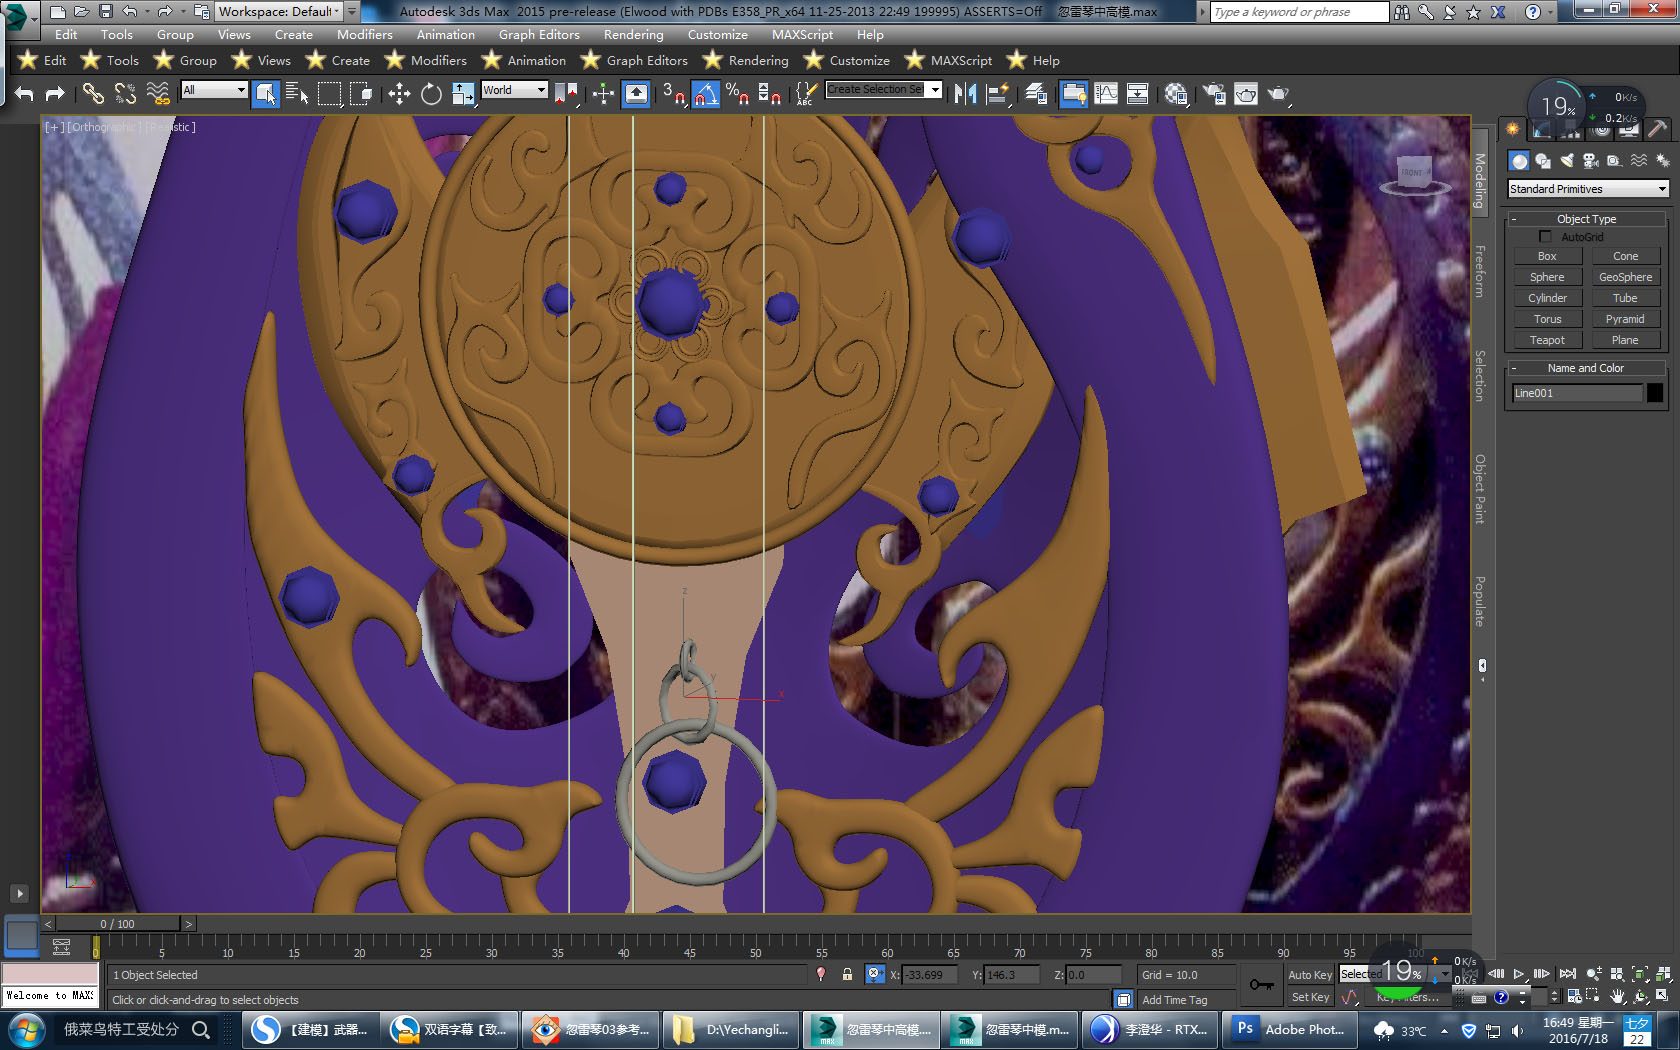This screenshot has width=1680, height=1050.
Task: Click the Cylinder primitive button
Action: click(x=1547, y=298)
